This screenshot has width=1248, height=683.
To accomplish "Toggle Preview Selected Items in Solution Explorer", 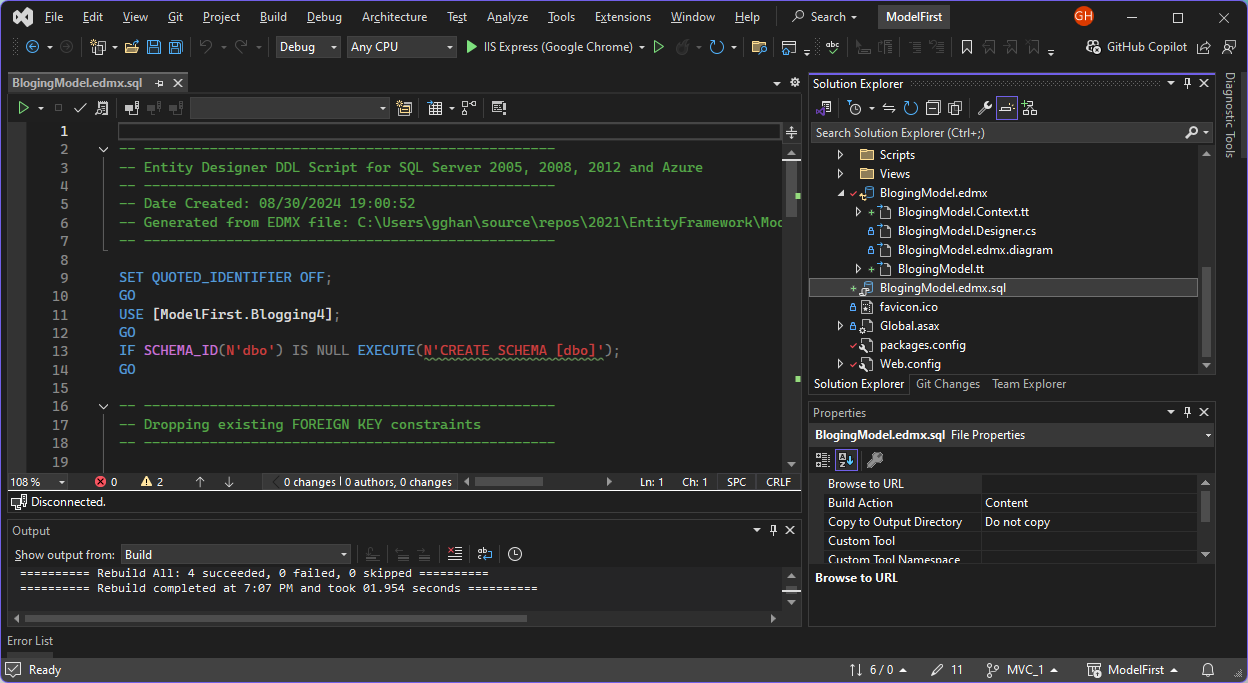I will click(1007, 108).
